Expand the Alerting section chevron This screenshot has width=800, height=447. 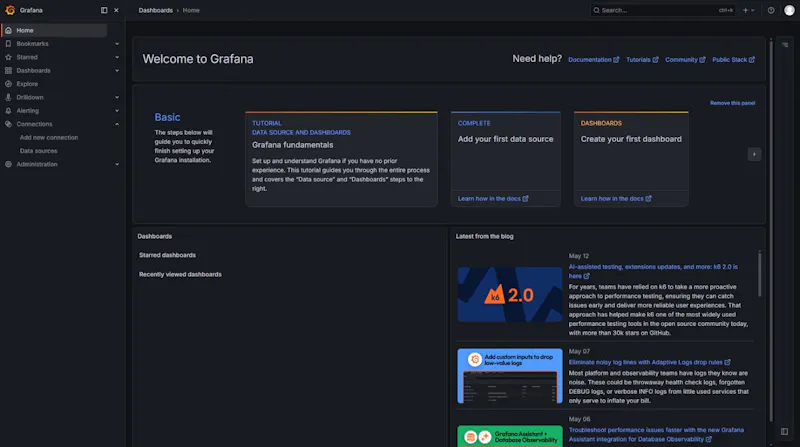pos(117,110)
